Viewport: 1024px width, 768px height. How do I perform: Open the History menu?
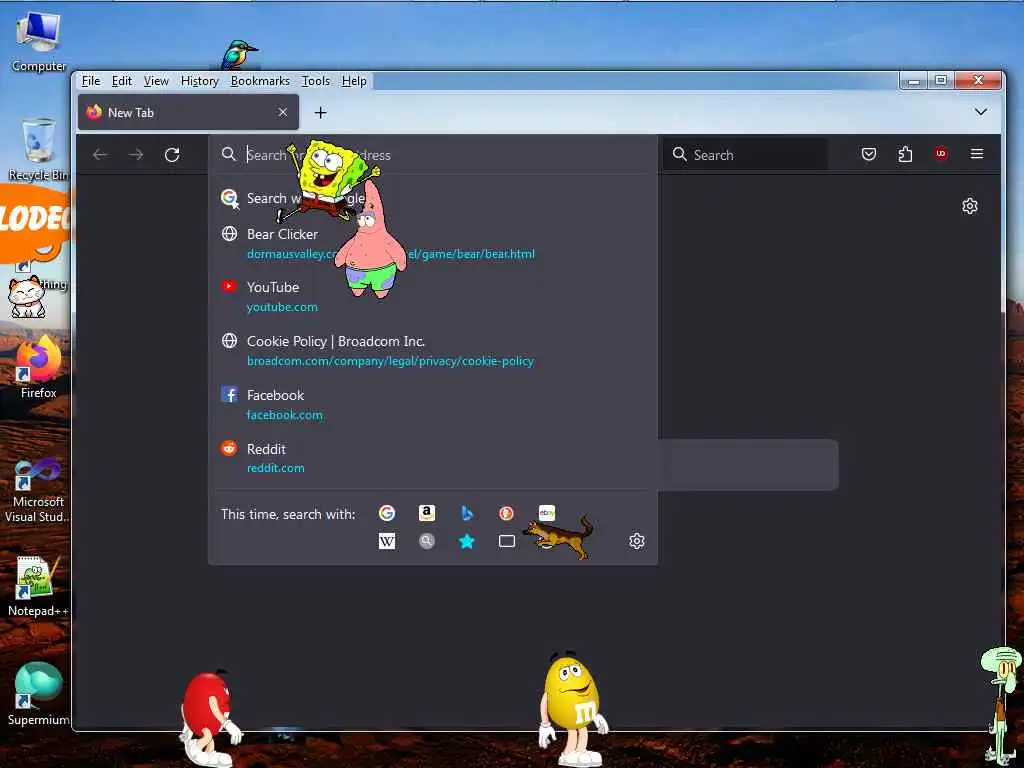pos(199,81)
